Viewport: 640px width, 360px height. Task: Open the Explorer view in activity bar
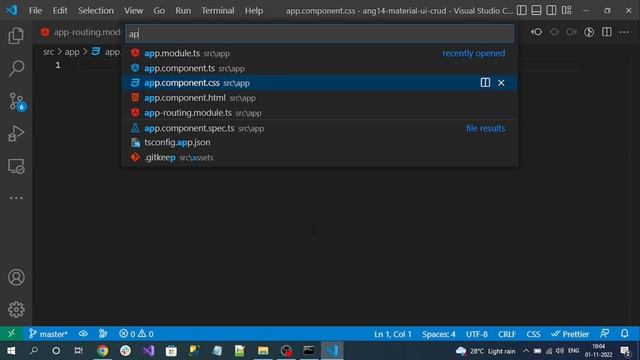(16, 36)
